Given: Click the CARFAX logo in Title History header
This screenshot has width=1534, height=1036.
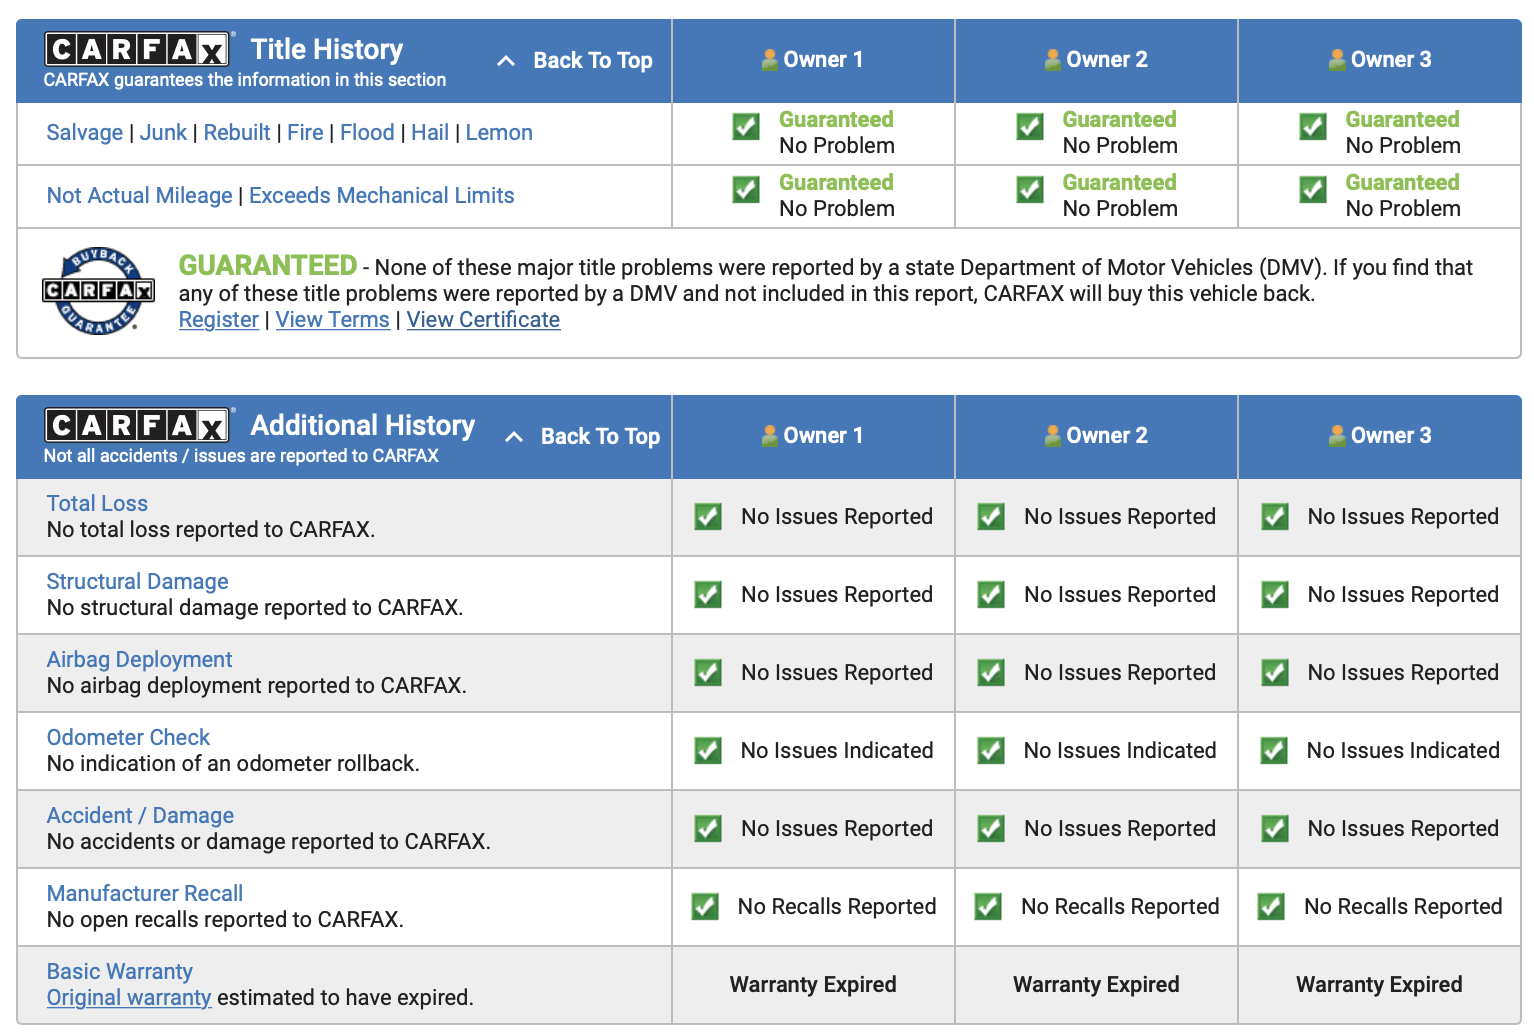Looking at the screenshot, I should coord(137,49).
